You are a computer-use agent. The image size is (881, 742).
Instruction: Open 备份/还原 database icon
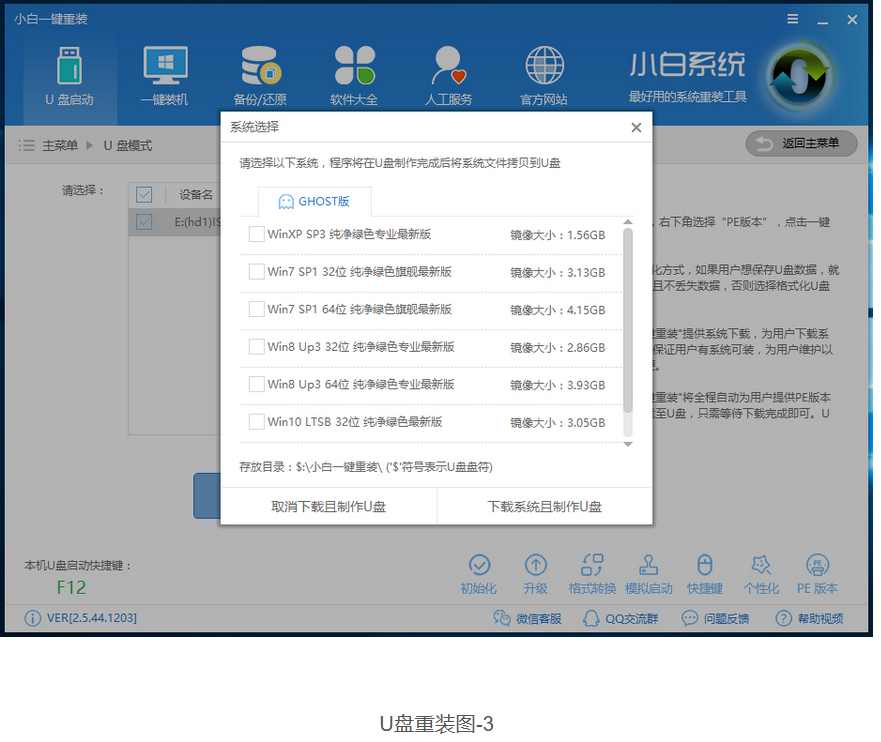pos(260,66)
